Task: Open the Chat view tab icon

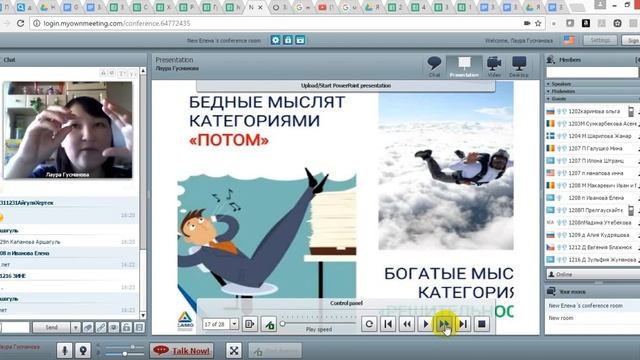Action: tap(434, 66)
